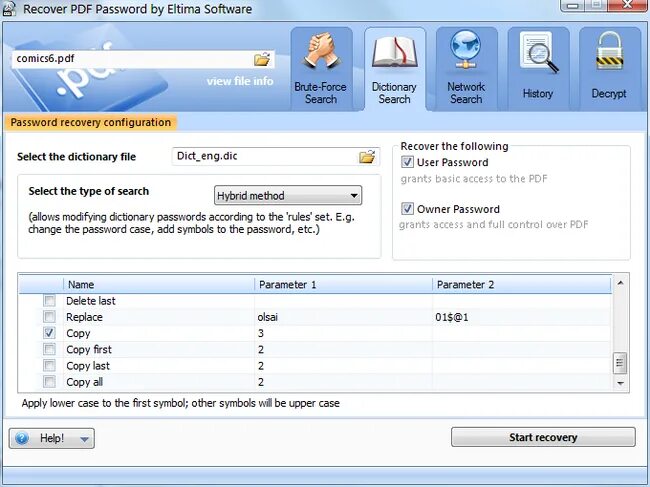Uncheck the Copy rule checkbox

[49, 333]
